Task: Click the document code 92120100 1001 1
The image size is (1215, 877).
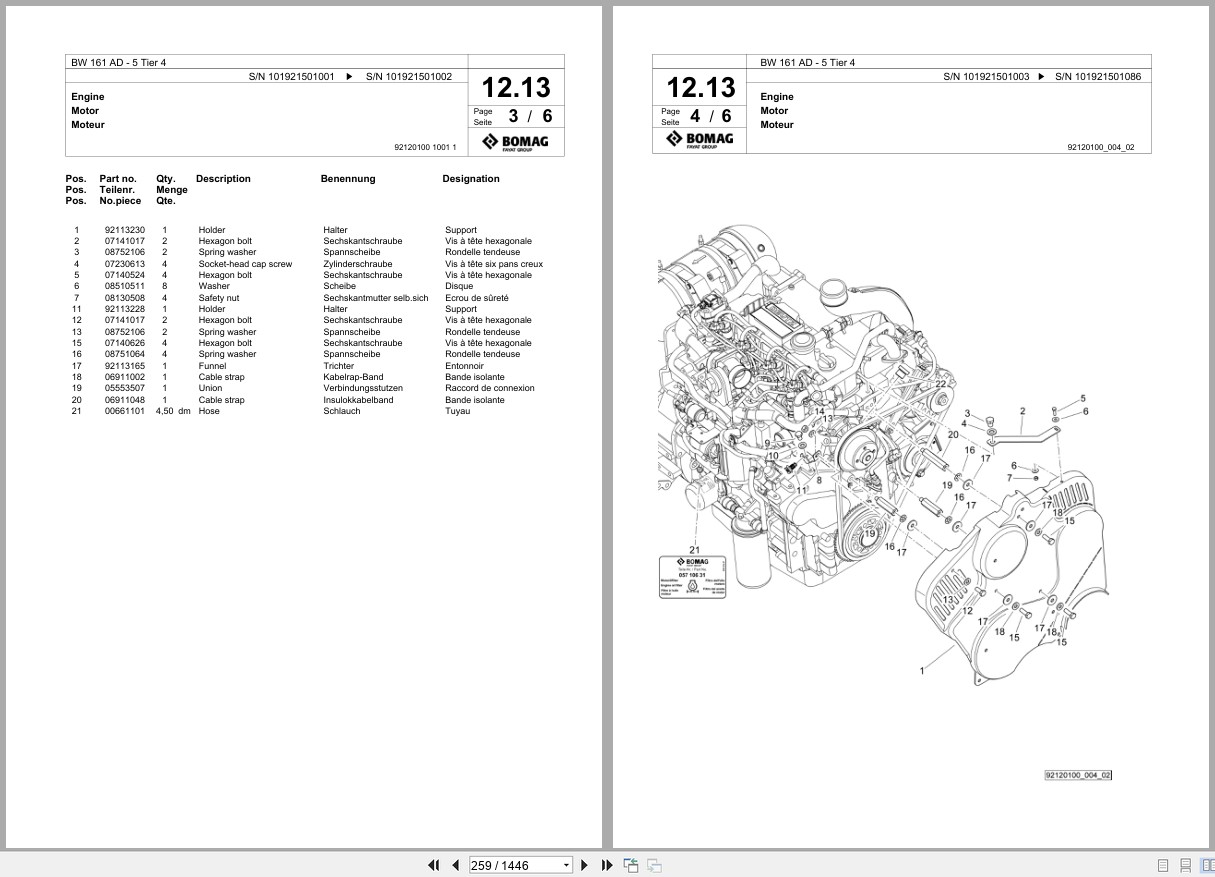Action: point(425,147)
